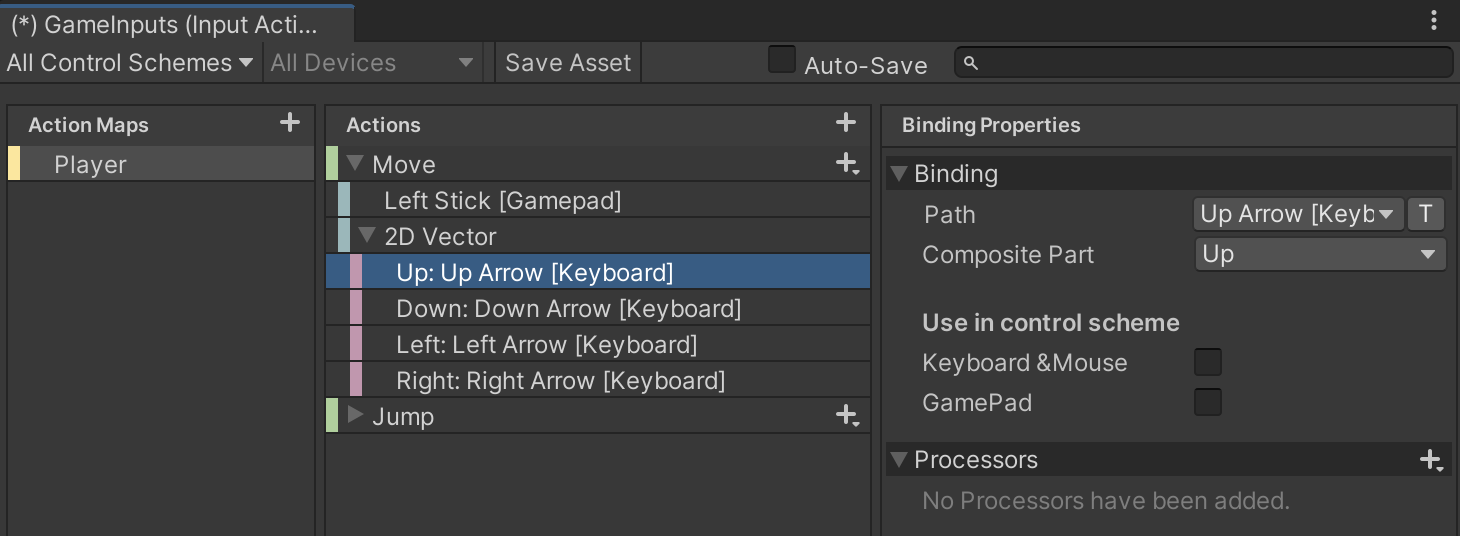Open the All Control Schemes dropdown

click(130, 63)
